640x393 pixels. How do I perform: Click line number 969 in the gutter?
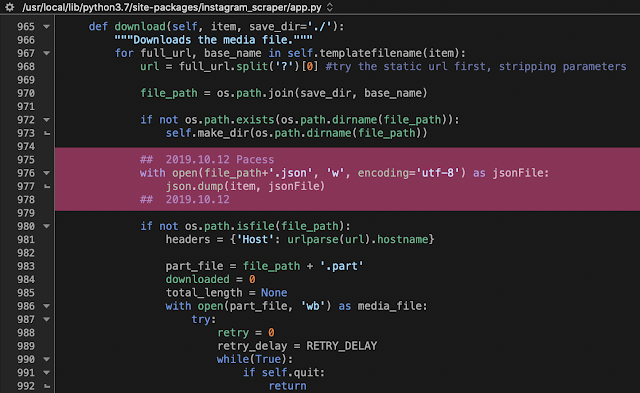[x=26, y=80]
